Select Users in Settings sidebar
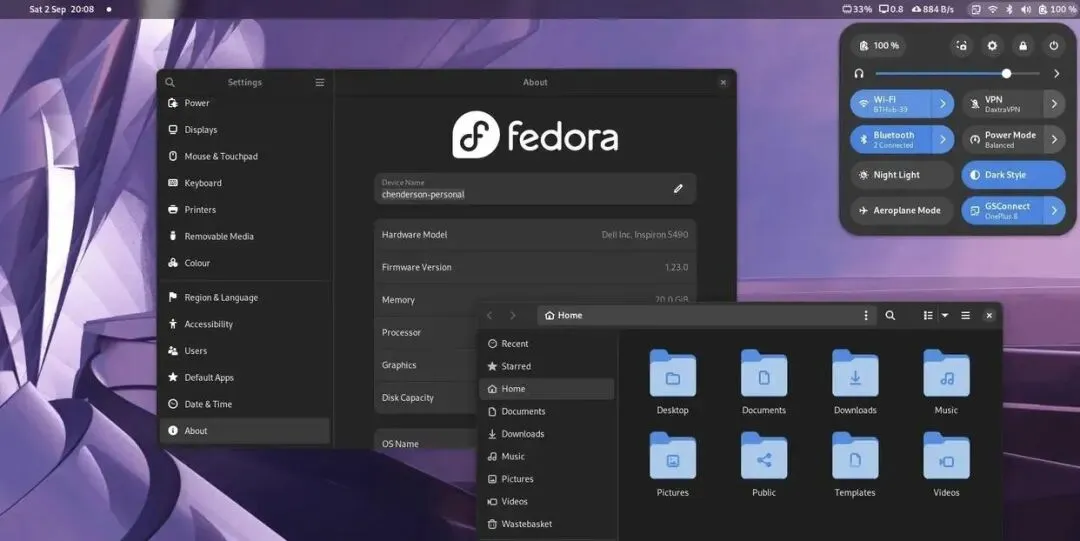The width and height of the screenshot is (1080, 541). click(x=245, y=351)
